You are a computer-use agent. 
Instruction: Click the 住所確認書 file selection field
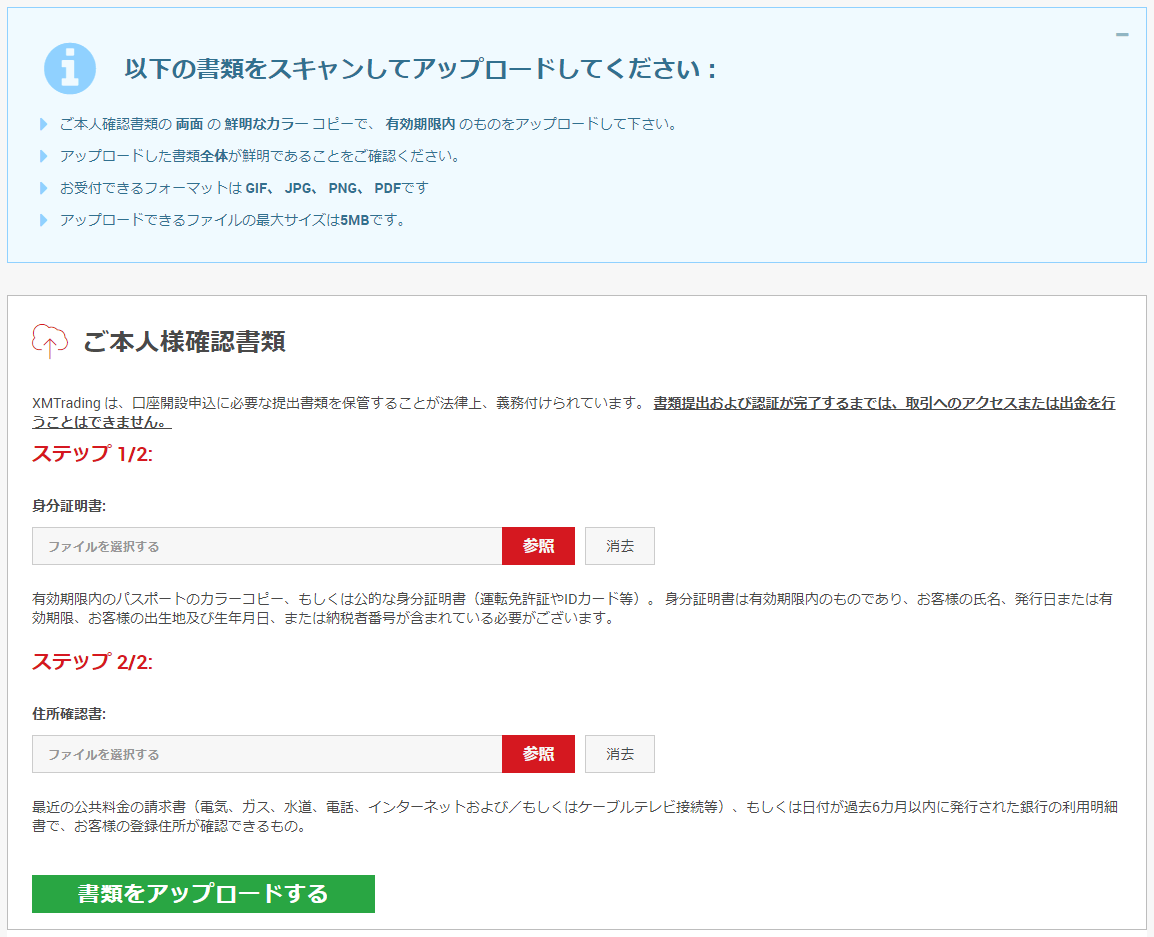tap(267, 754)
